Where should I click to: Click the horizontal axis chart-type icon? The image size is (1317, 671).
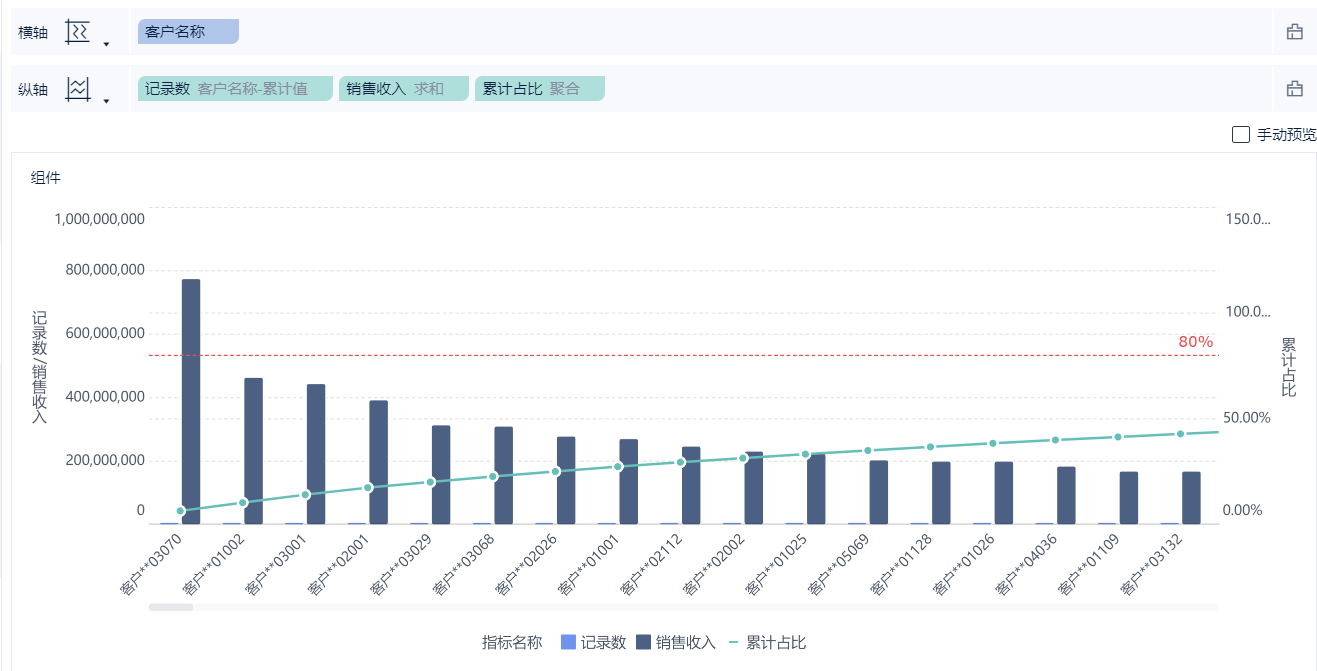pos(77,32)
